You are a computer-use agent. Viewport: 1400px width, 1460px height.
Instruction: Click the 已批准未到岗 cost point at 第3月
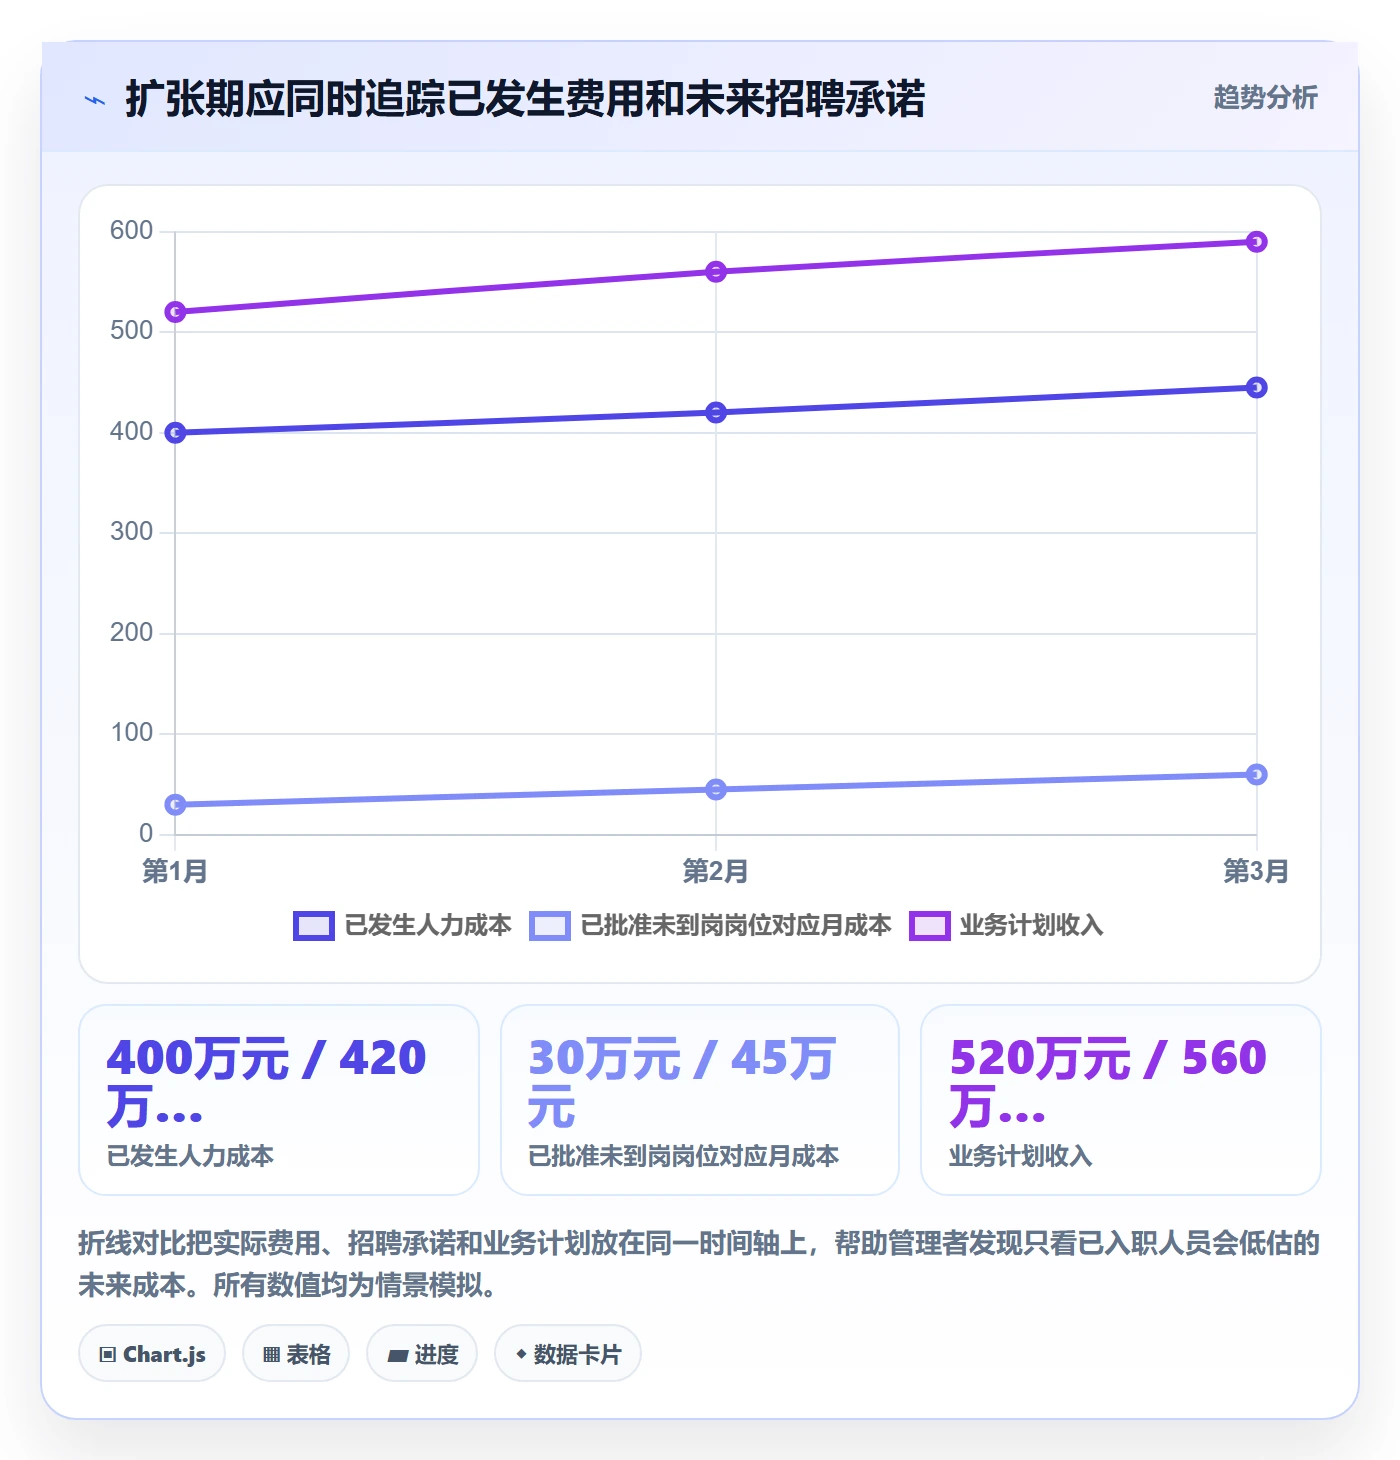[x=1257, y=775]
